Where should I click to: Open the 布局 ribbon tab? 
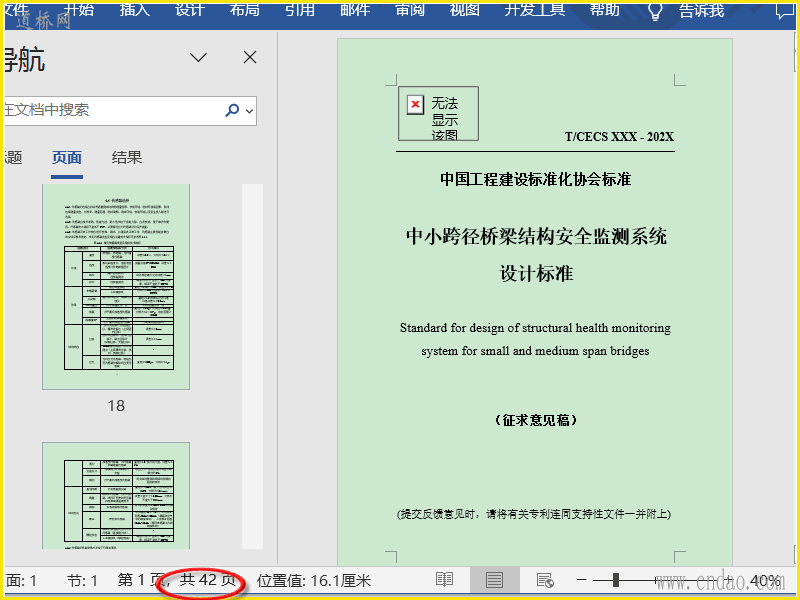coord(245,9)
